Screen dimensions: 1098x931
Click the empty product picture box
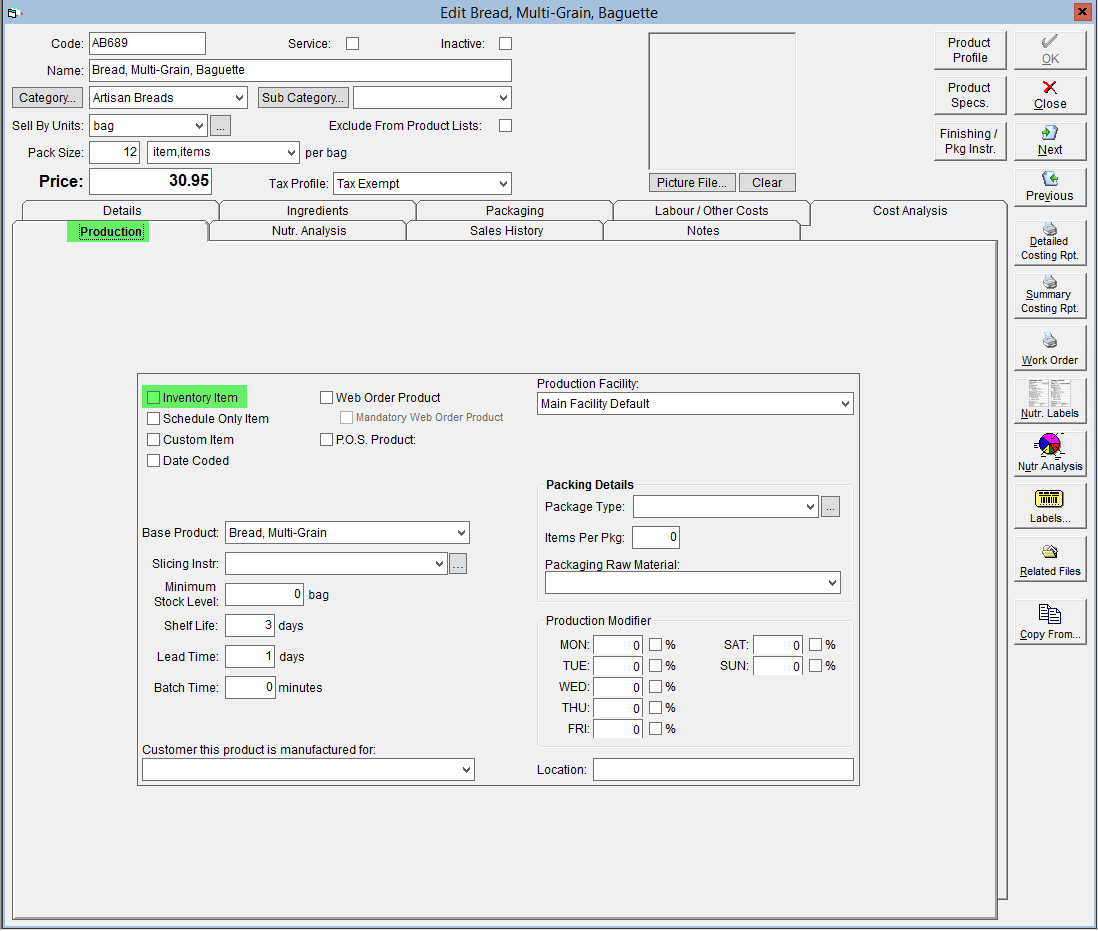coord(722,101)
